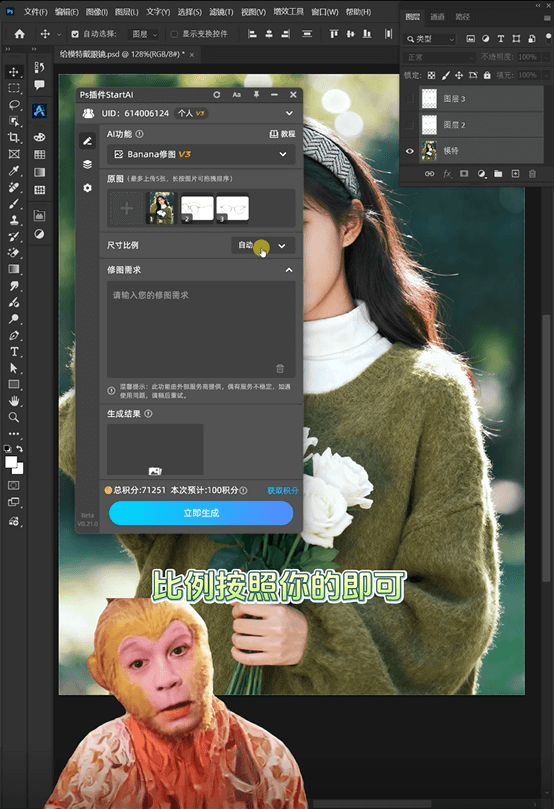Viewport: 554px width, 809px height.
Task: Pin the StartAI plugin window
Action: (x=256, y=95)
